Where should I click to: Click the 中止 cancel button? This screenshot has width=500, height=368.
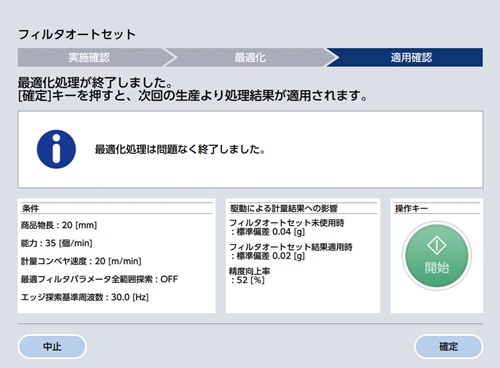pyautogui.click(x=52, y=347)
